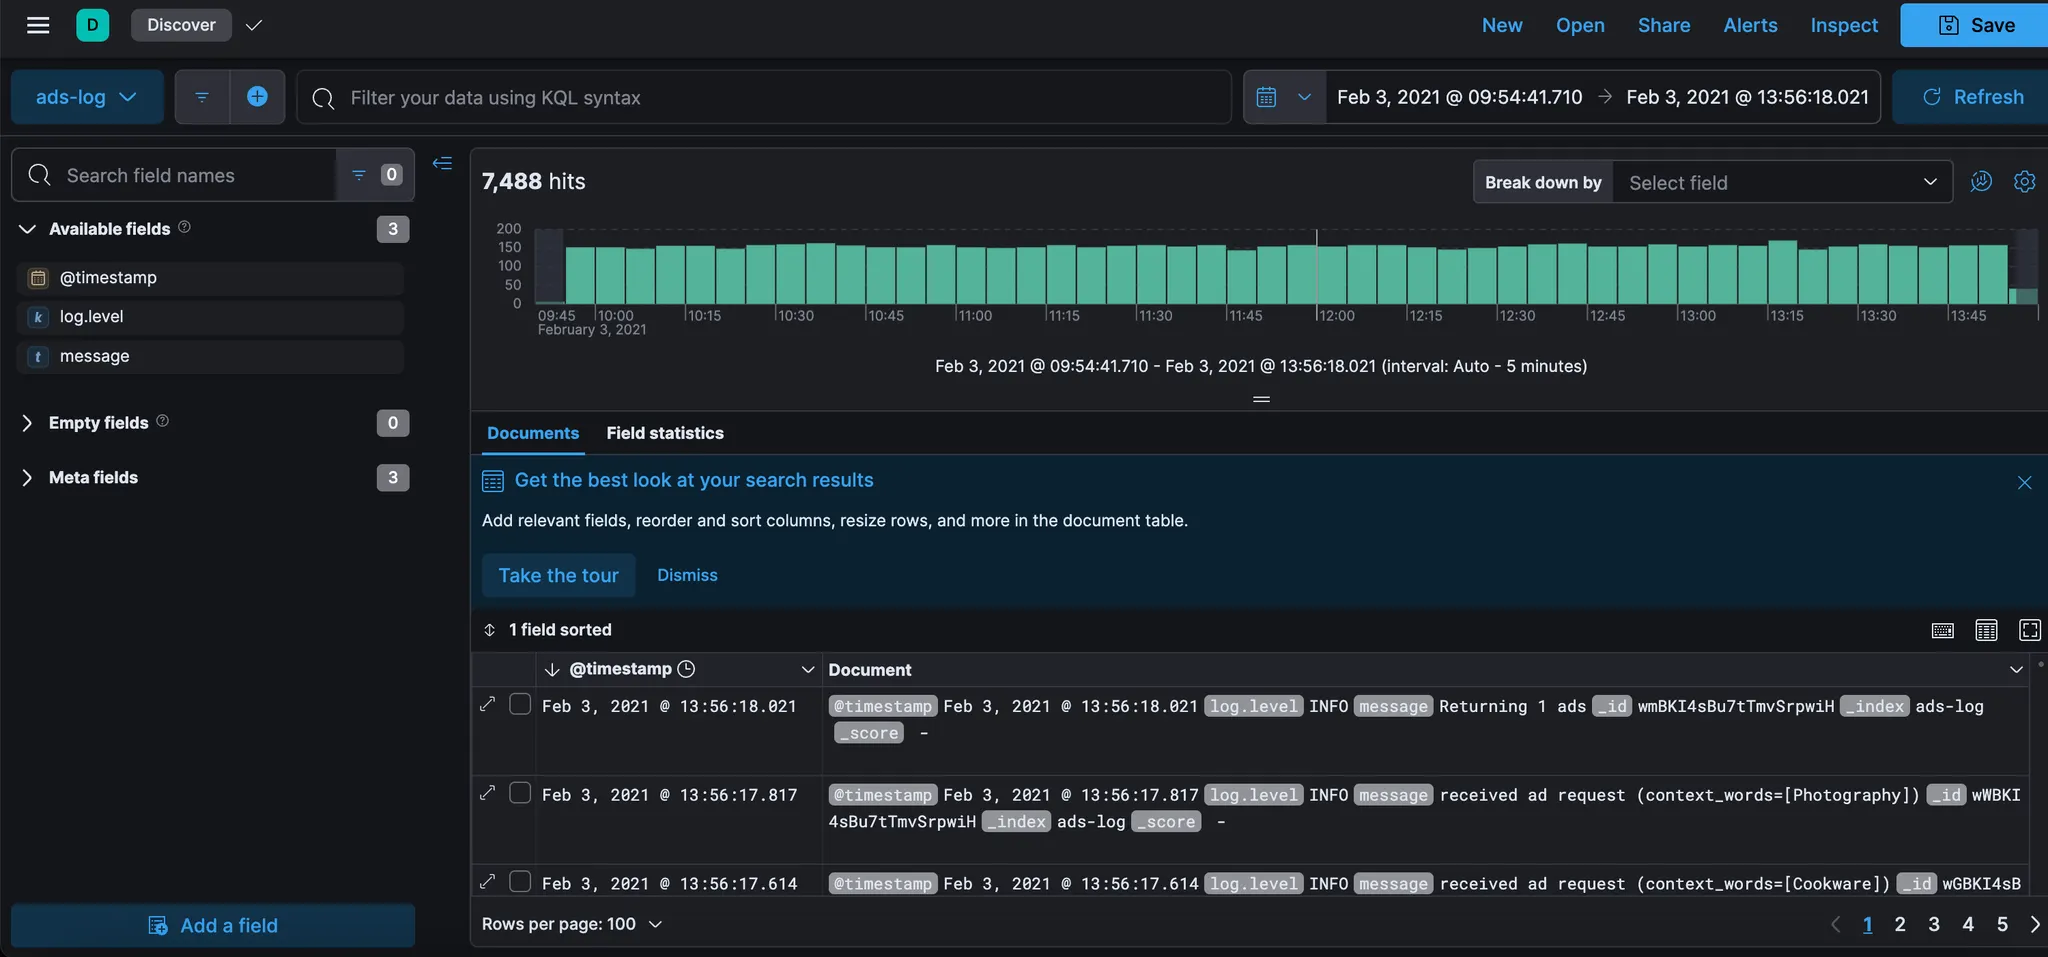Click the edit visualization icon beside breakdown

1981,182
